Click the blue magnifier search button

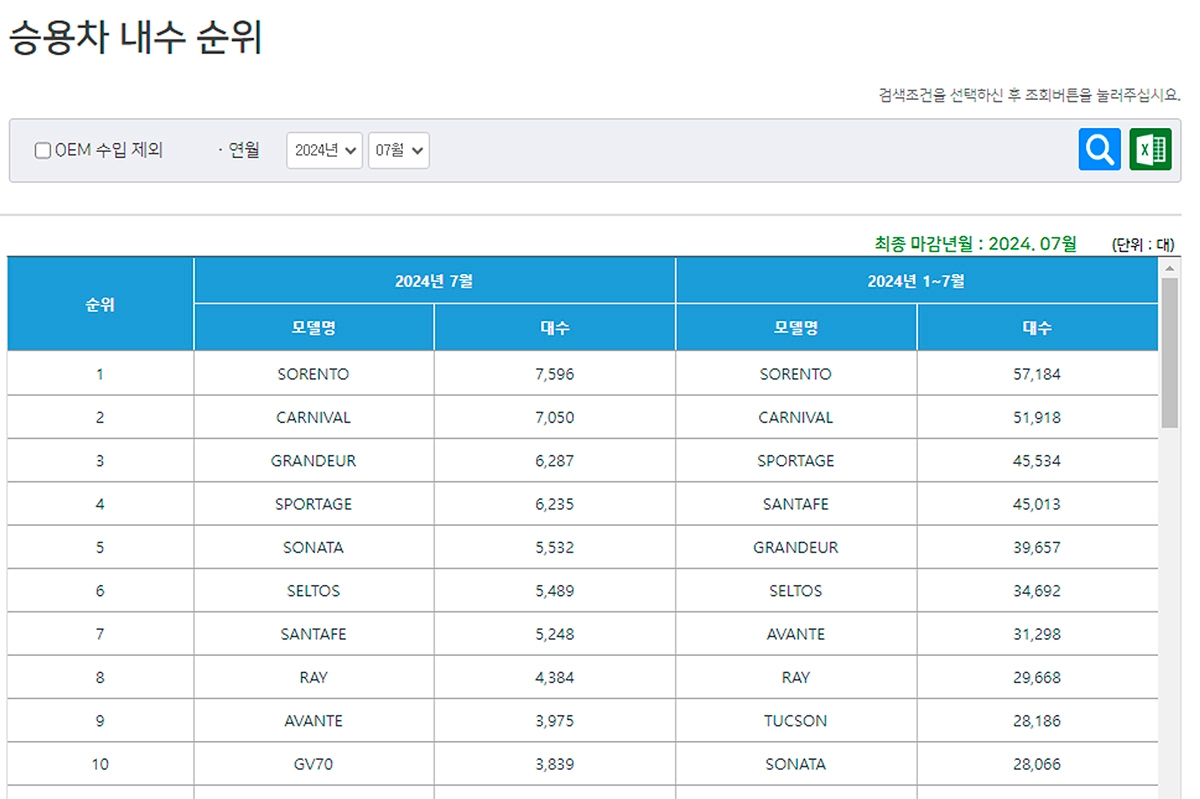pos(1099,150)
